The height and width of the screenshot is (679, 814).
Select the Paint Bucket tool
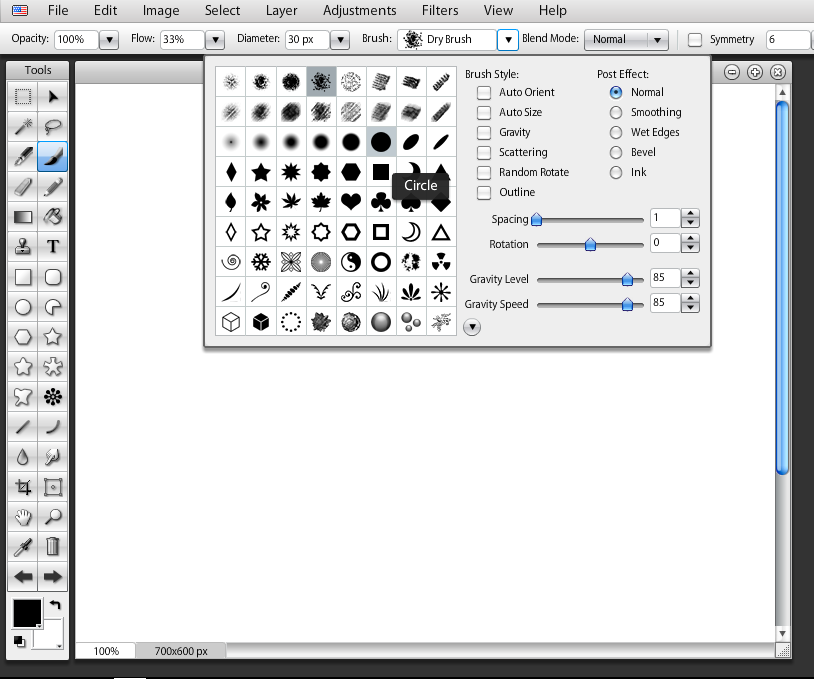(x=53, y=217)
